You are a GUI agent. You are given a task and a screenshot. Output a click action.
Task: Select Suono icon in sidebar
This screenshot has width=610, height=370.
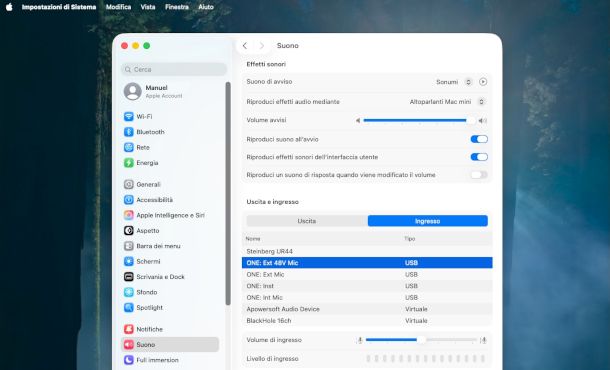129,345
